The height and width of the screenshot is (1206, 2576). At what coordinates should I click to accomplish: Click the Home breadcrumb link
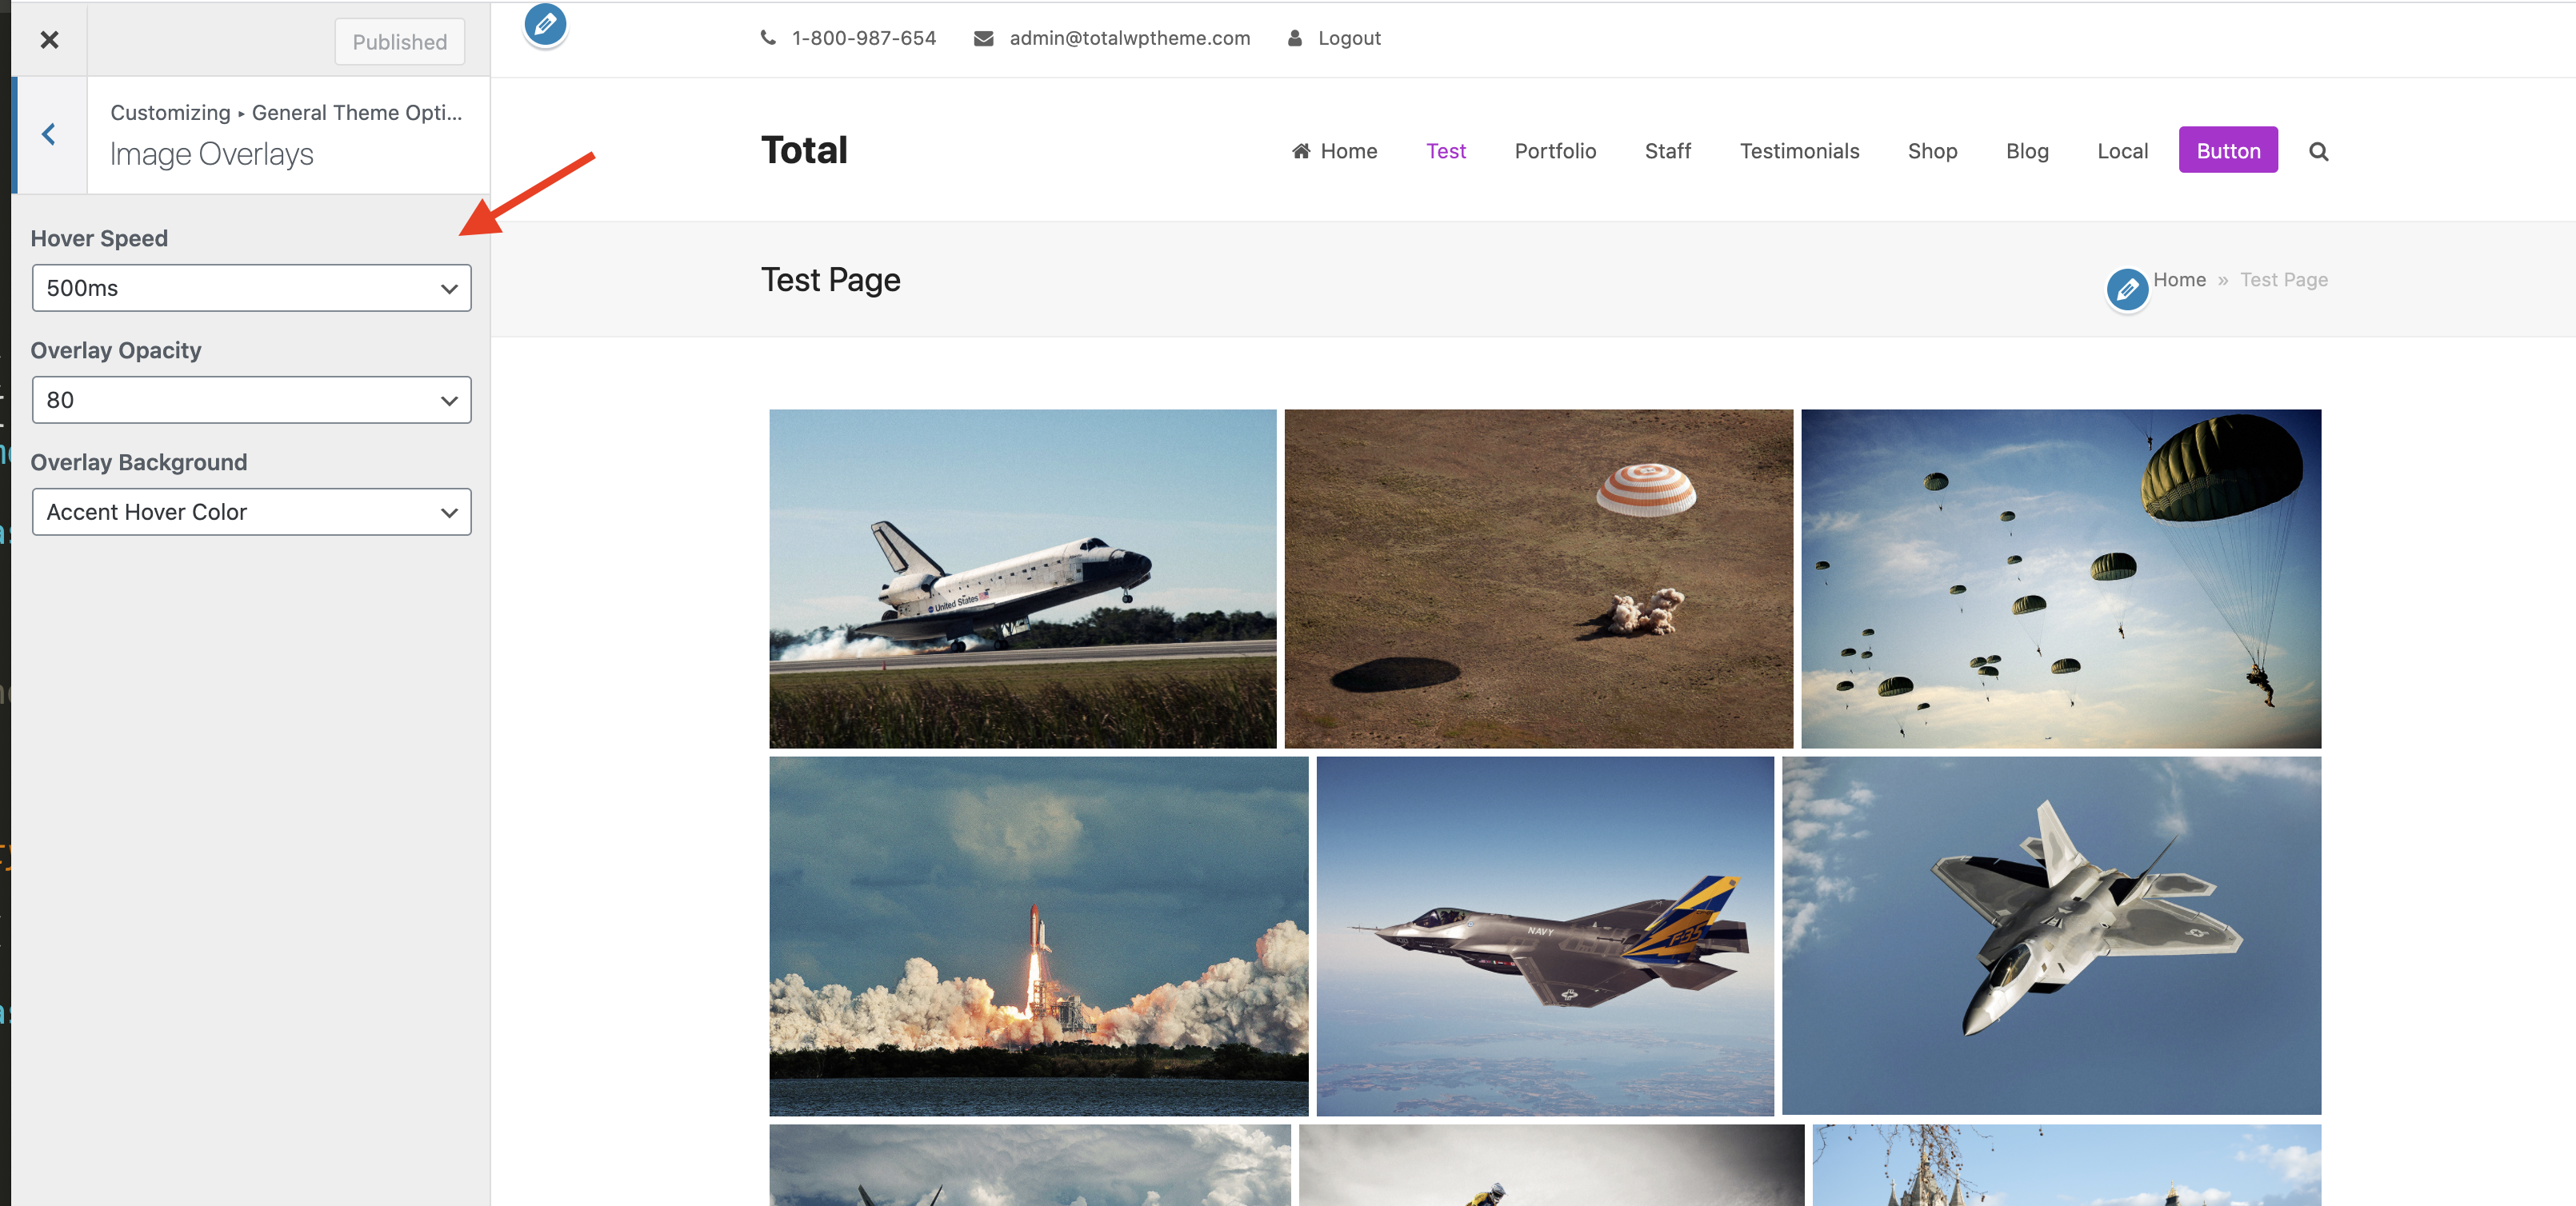point(2179,280)
